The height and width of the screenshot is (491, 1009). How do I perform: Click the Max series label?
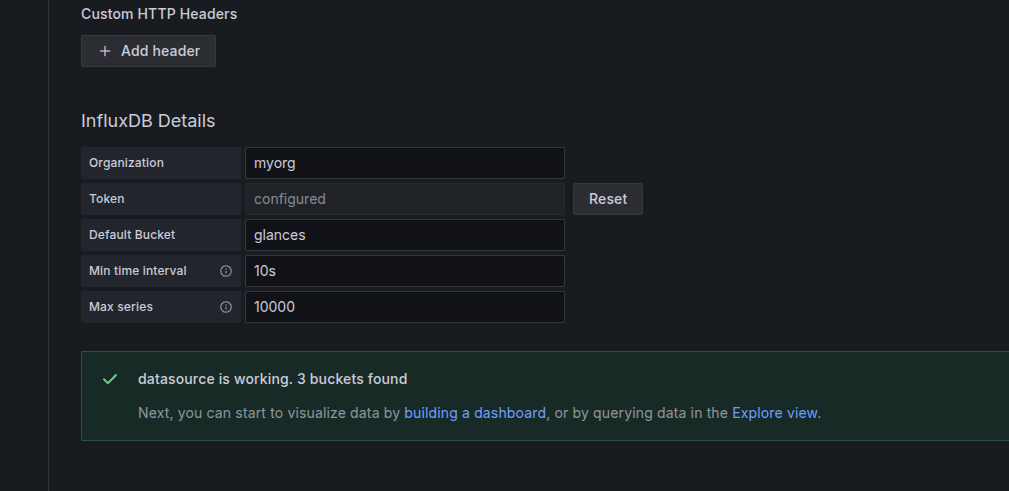click(x=121, y=307)
